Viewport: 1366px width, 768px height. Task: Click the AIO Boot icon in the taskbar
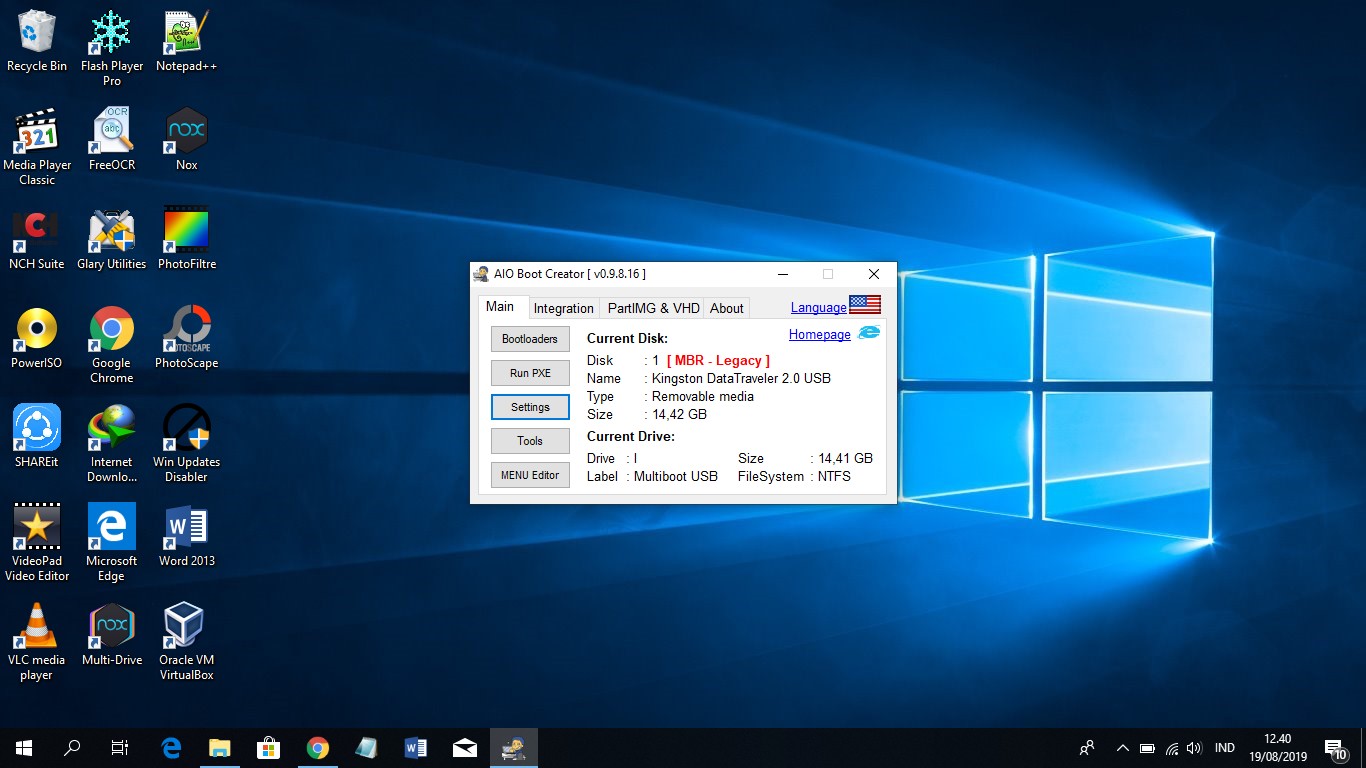(x=513, y=747)
